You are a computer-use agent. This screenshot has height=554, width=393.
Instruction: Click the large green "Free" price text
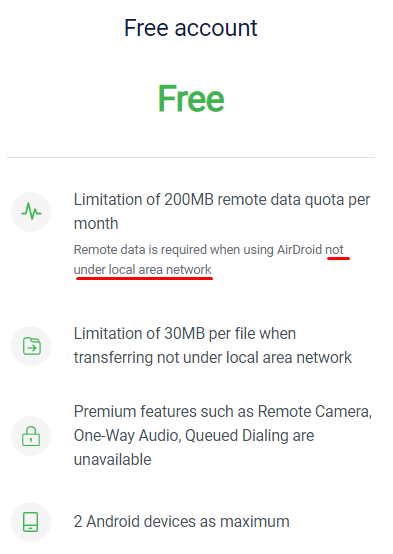(191, 99)
